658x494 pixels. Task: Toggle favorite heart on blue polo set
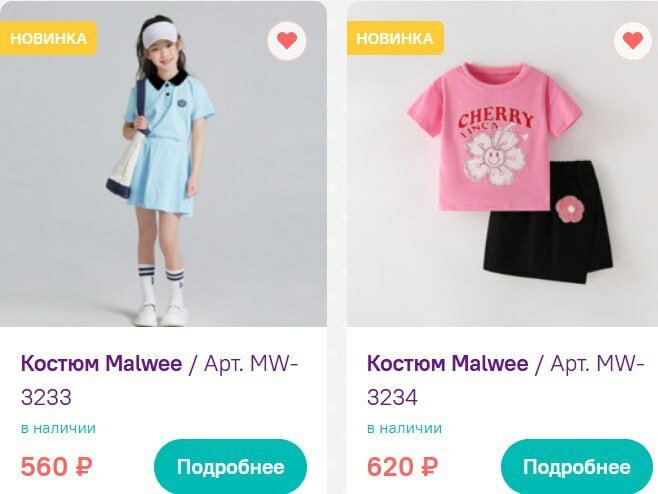[287, 41]
